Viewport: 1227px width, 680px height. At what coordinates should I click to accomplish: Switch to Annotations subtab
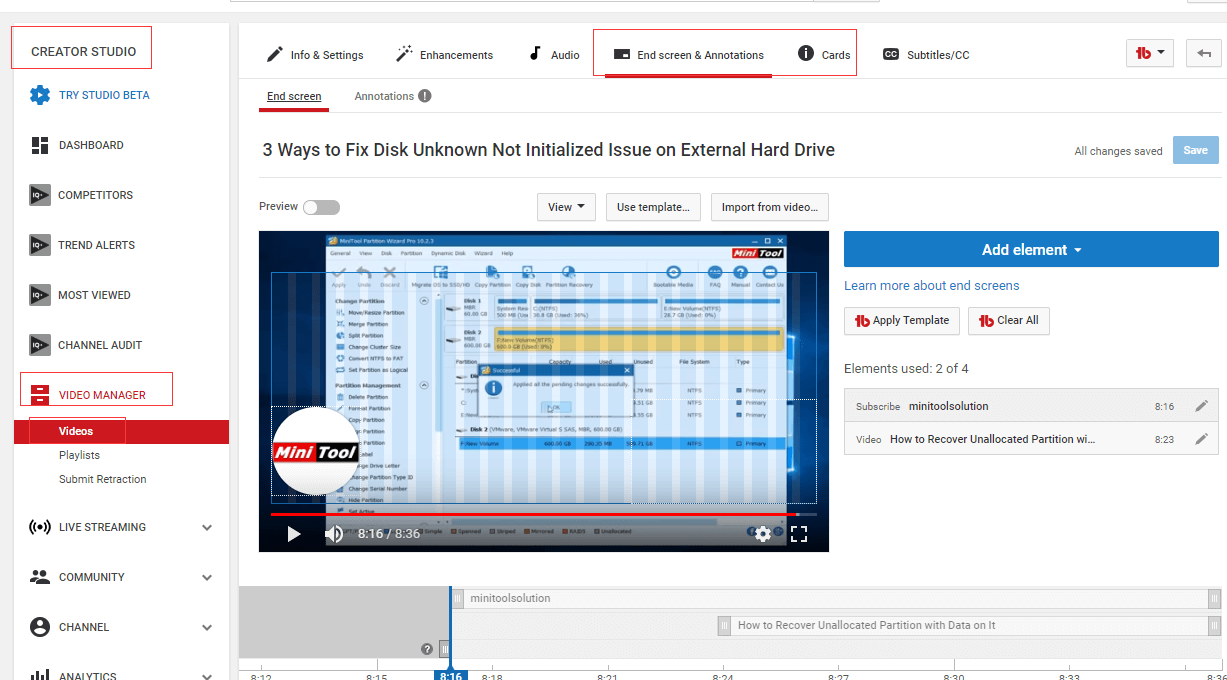click(x=384, y=97)
